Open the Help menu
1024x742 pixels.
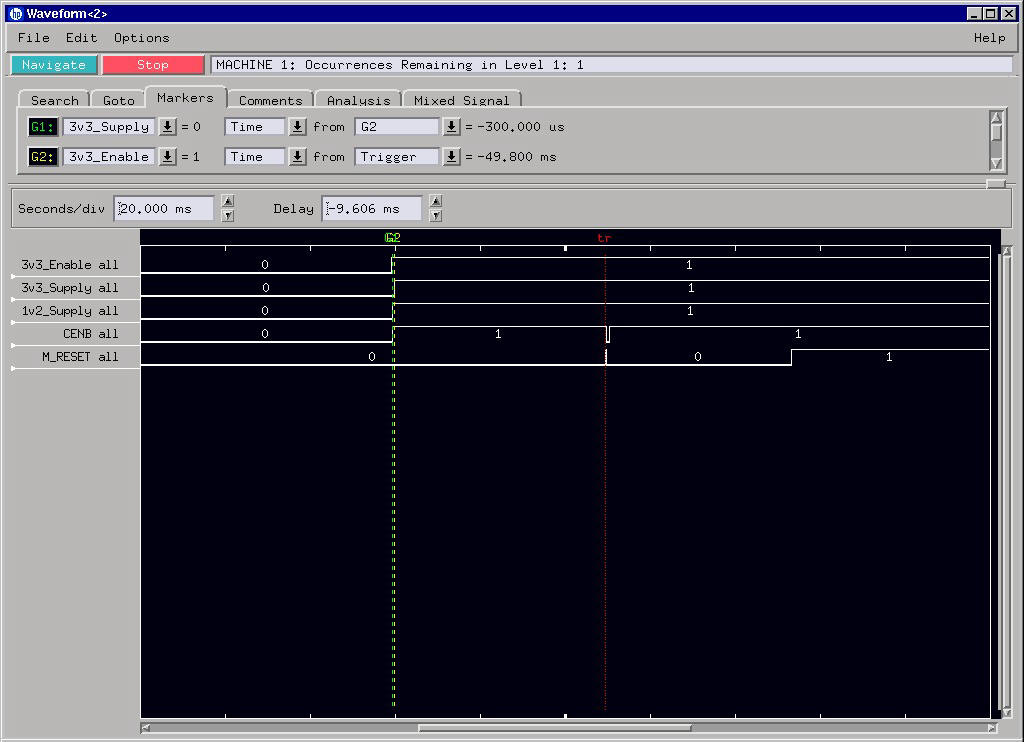click(989, 38)
